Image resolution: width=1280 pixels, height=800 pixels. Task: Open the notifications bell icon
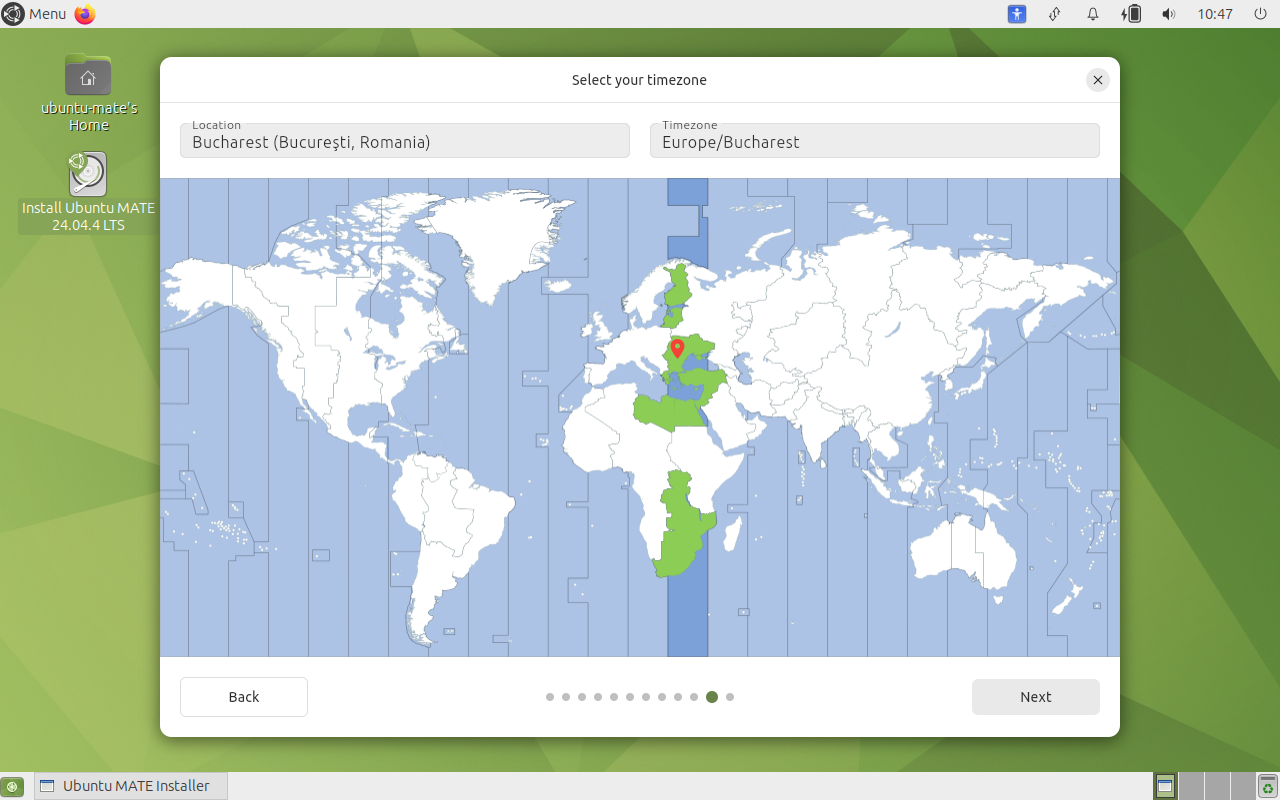(1093, 14)
